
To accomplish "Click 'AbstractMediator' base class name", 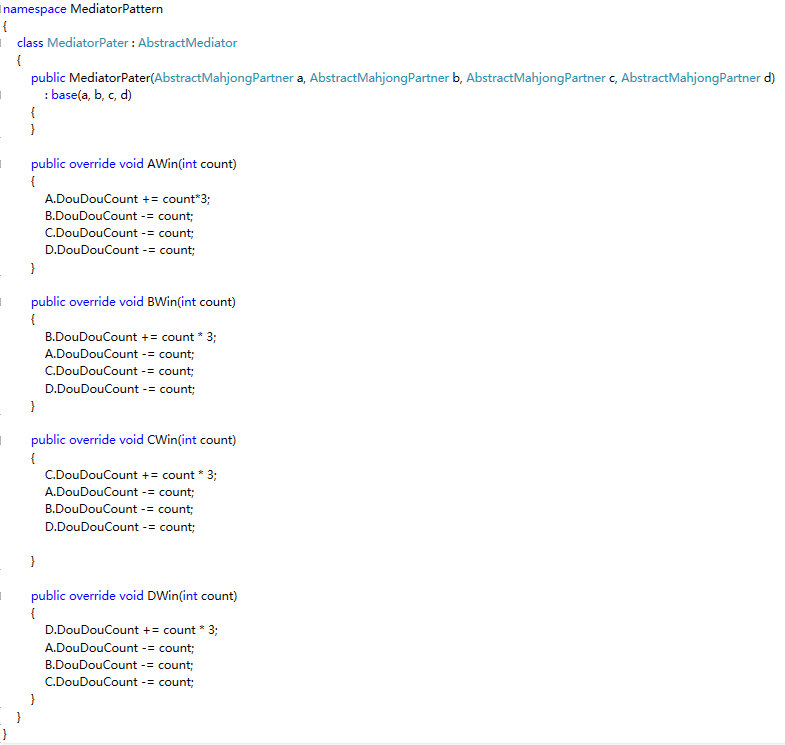I will click(x=188, y=43).
